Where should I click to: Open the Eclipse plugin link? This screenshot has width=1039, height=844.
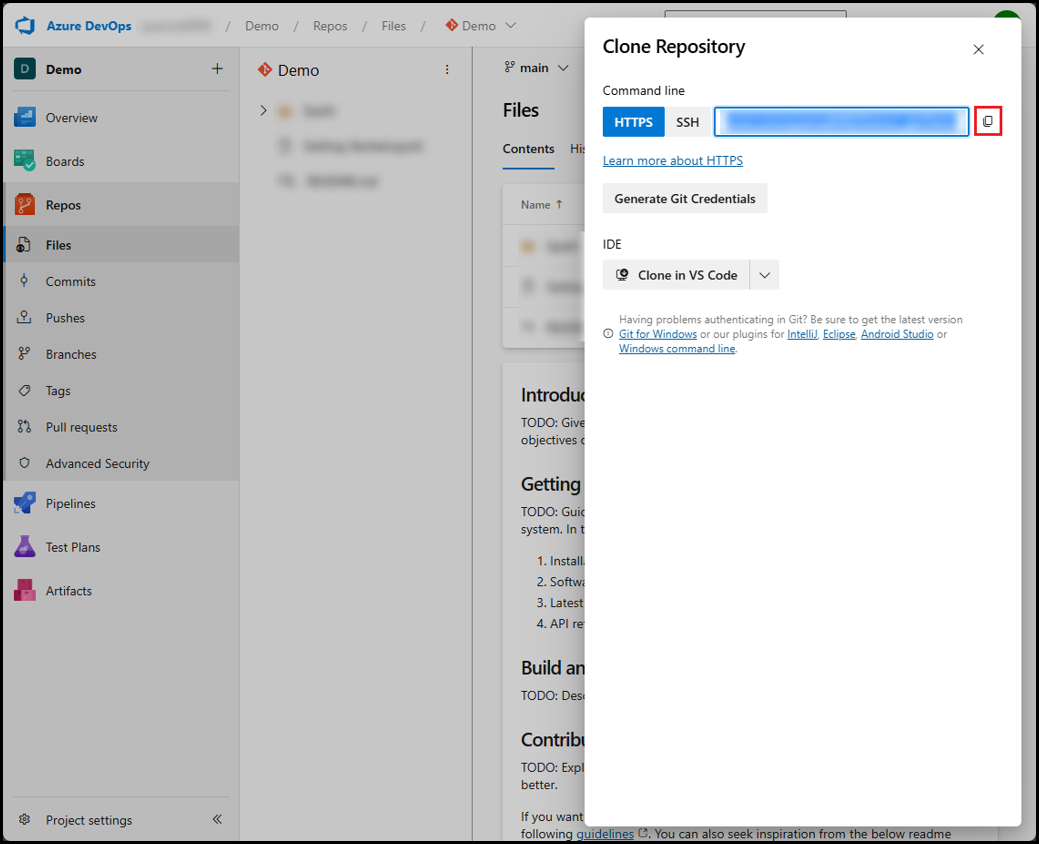[839, 334]
